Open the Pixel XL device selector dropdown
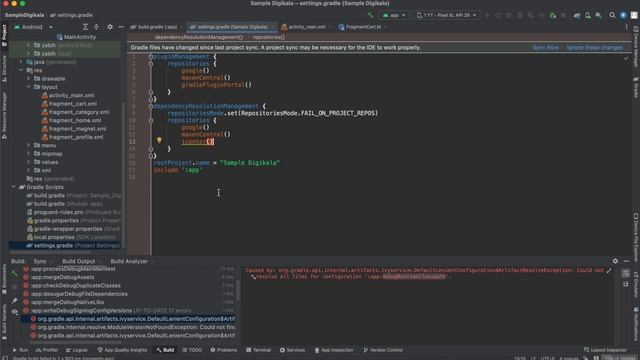Image resolution: width=640 pixels, height=360 pixels. pyautogui.click(x=446, y=15)
